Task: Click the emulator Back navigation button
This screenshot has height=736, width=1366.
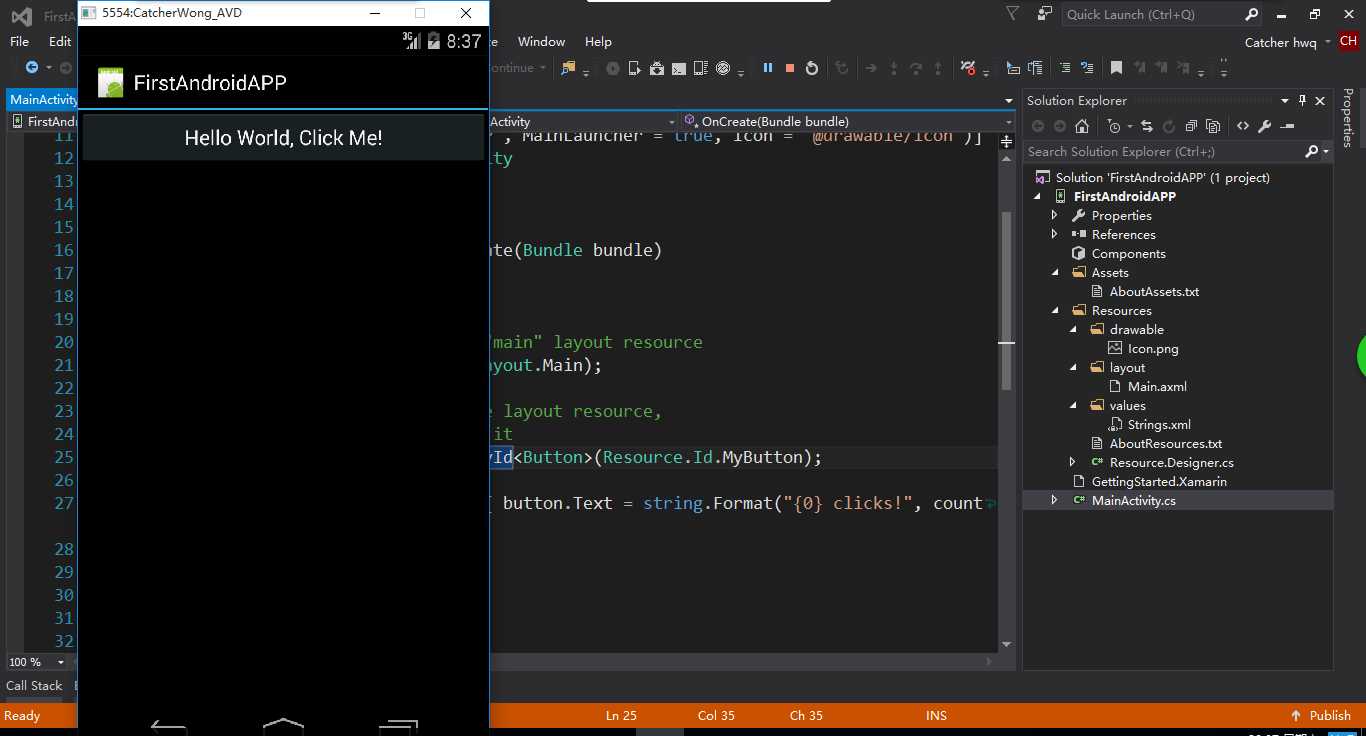Action: pos(168,727)
